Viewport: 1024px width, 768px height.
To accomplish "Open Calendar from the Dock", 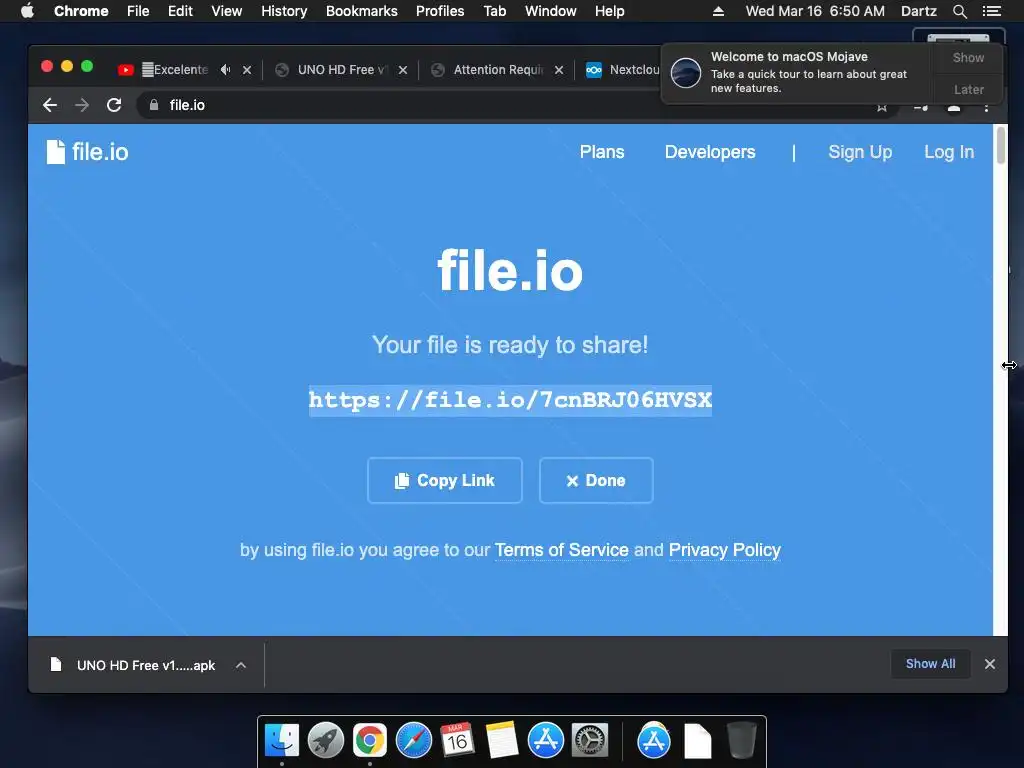I will (457, 740).
